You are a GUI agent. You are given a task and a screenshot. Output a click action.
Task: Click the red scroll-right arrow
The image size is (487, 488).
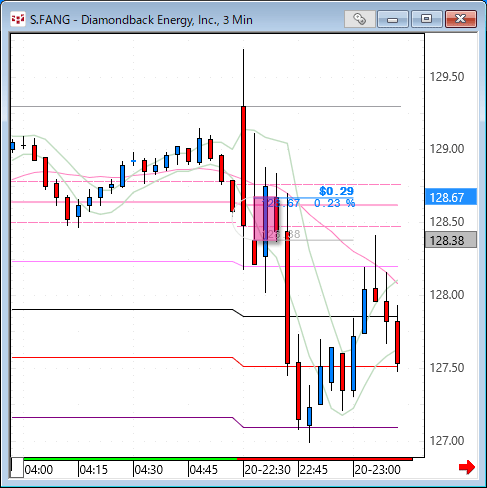point(467,467)
